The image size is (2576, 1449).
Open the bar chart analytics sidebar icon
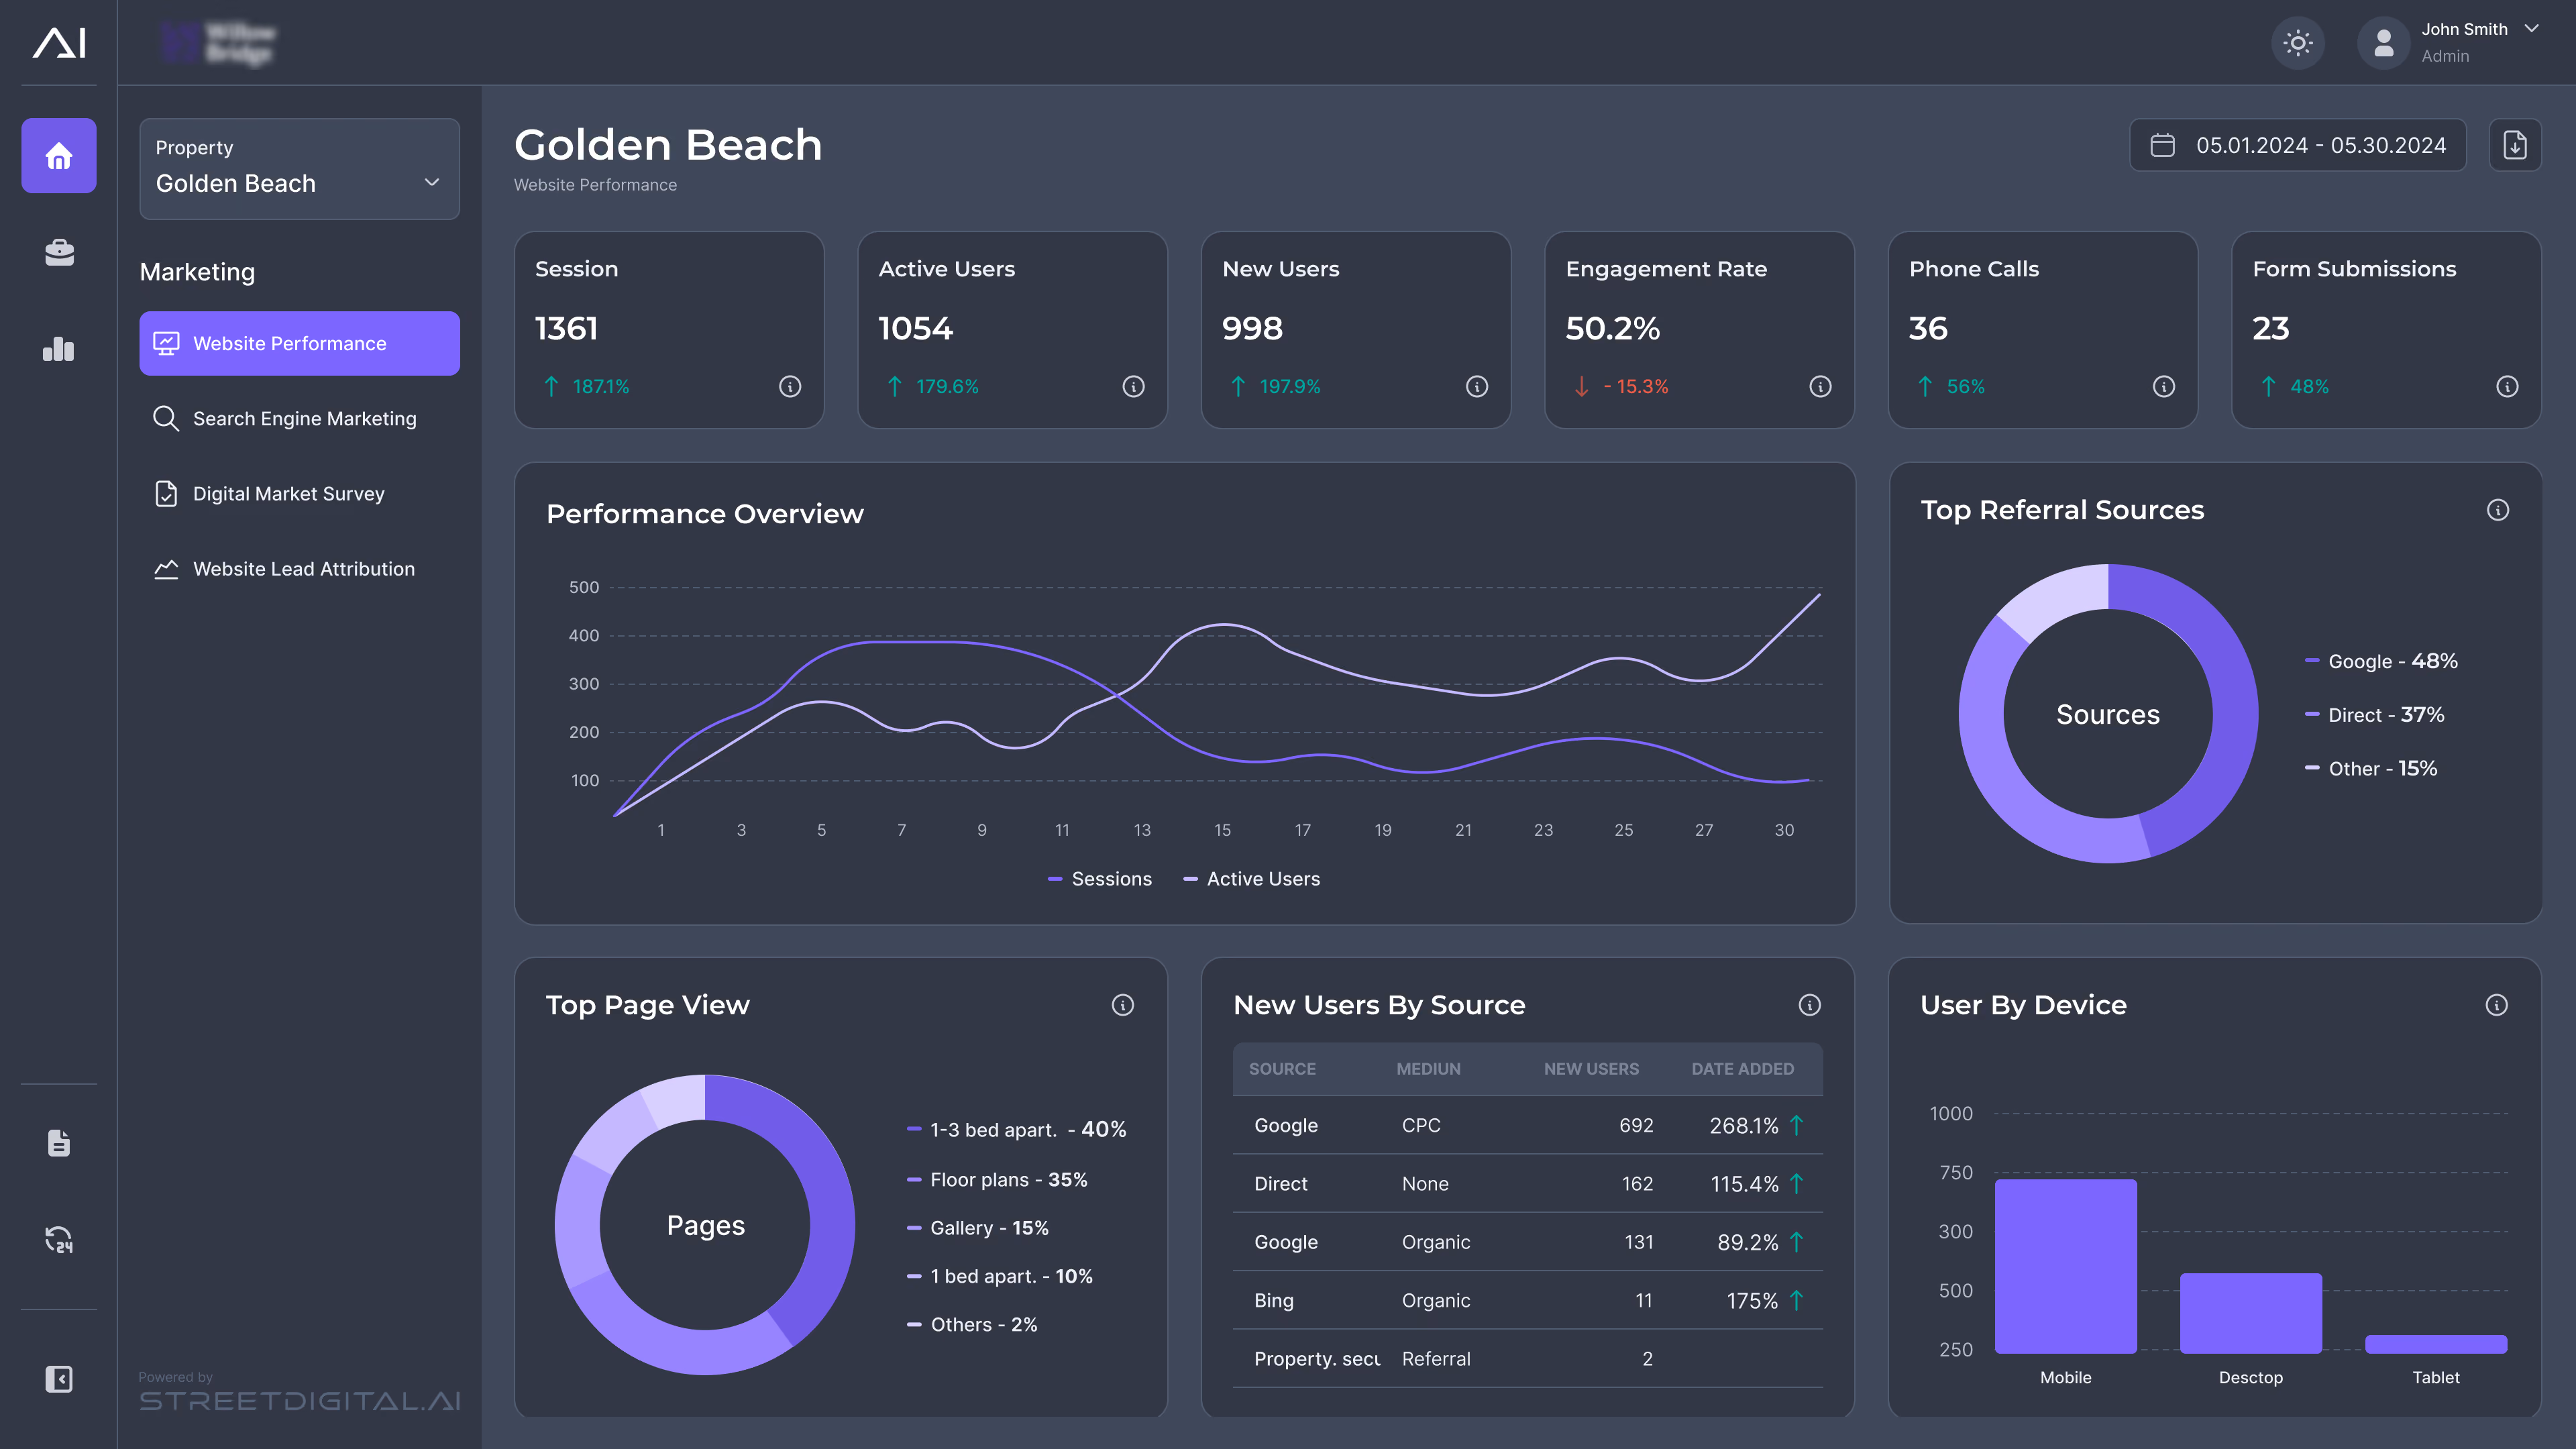tap(59, 348)
